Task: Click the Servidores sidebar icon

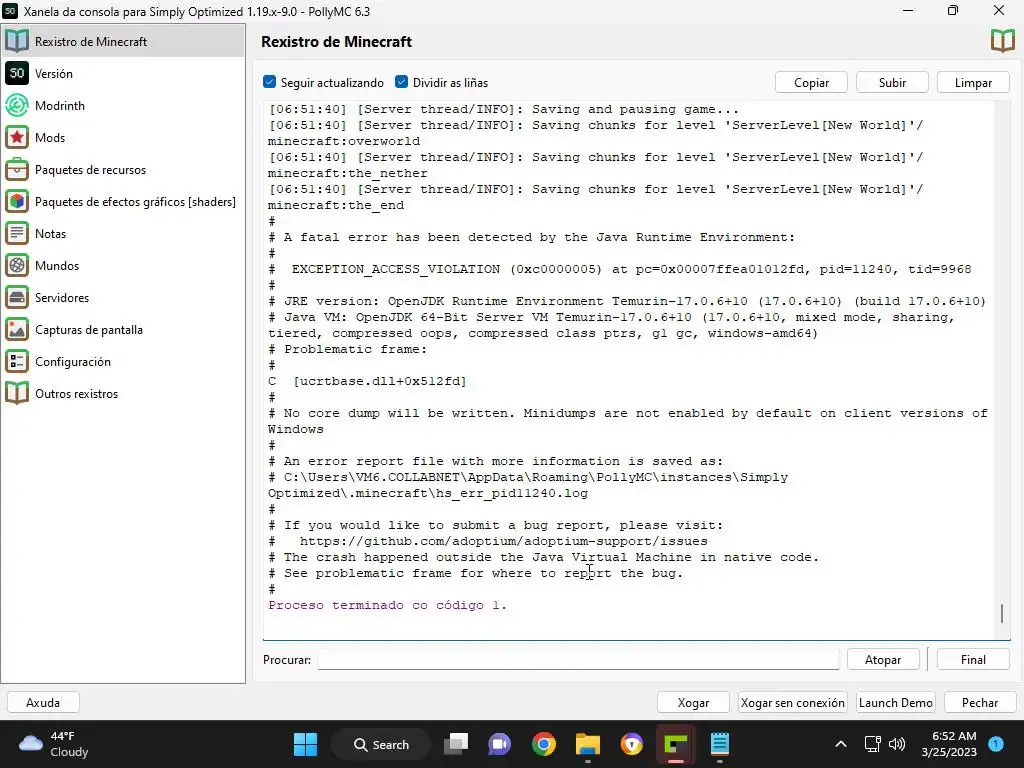Action: click(x=17, y=297)
